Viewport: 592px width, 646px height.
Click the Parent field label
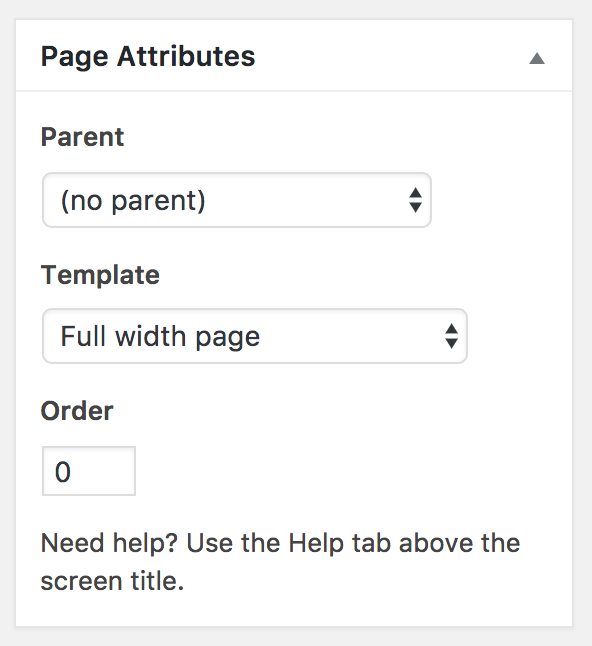coord(82,137)
